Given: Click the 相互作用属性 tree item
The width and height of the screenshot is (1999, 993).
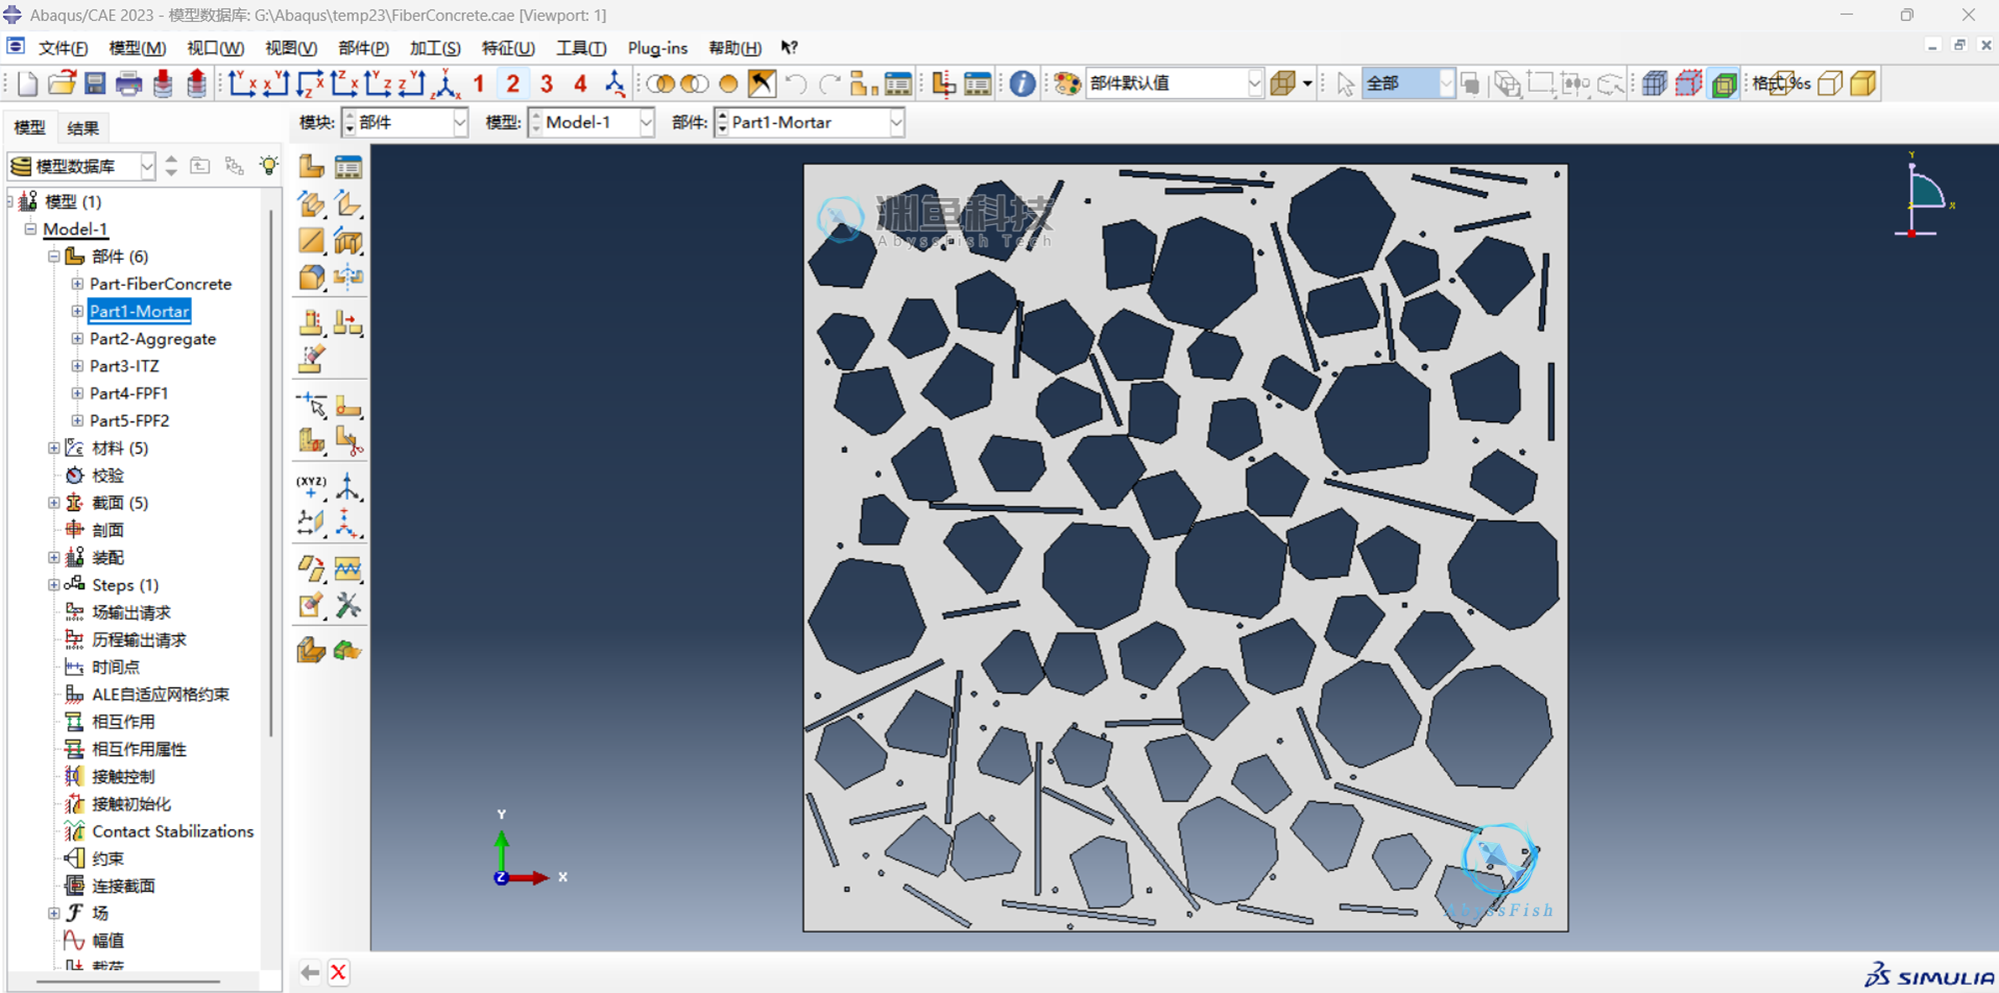Looking at the screenshot, I should point(139,749).
